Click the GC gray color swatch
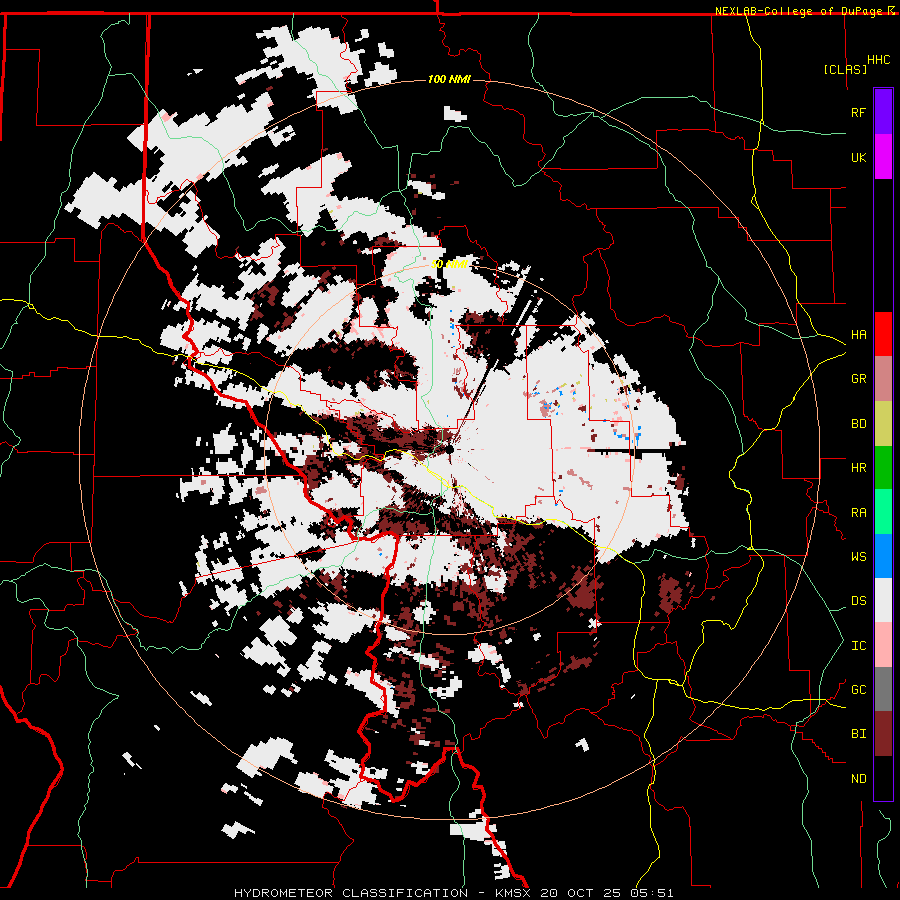 pyautogui.click(x=883, y=689)
